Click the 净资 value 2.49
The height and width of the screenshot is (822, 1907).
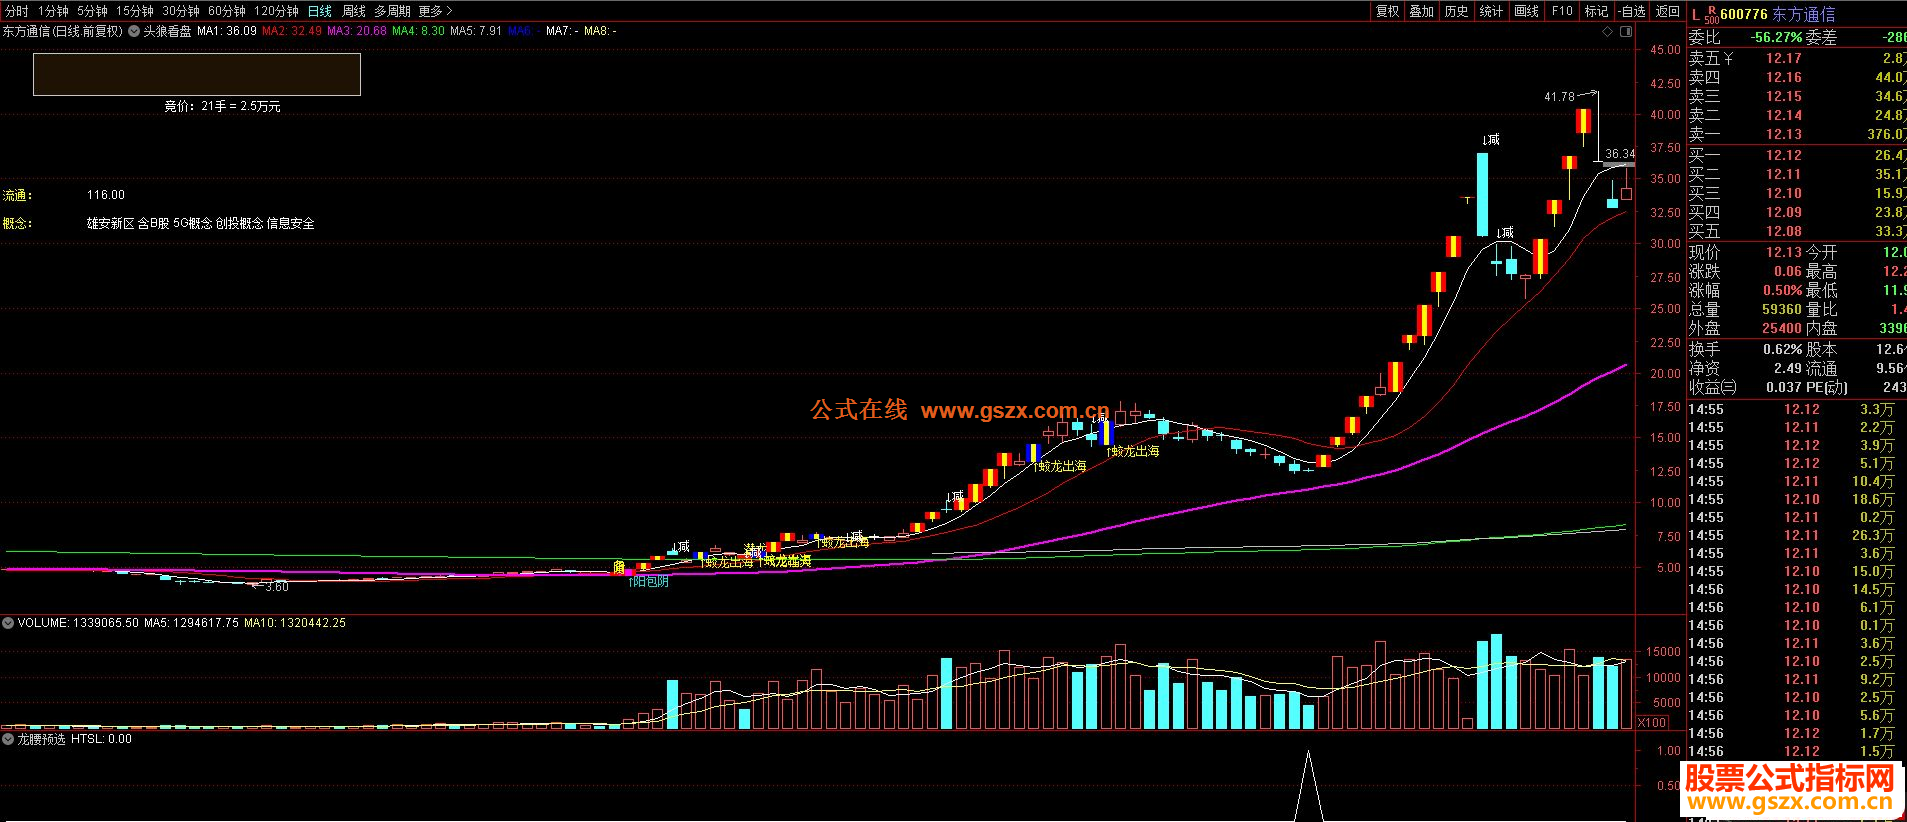point(1788,368)
